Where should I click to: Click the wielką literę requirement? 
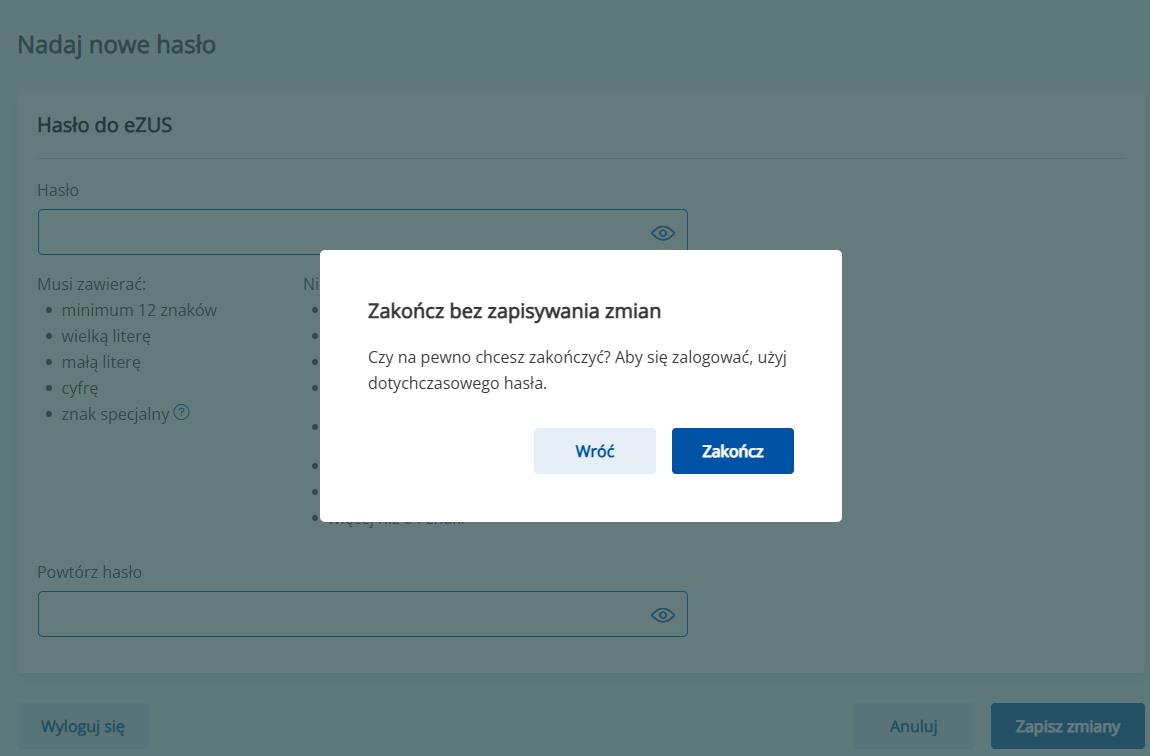[106, 336]
